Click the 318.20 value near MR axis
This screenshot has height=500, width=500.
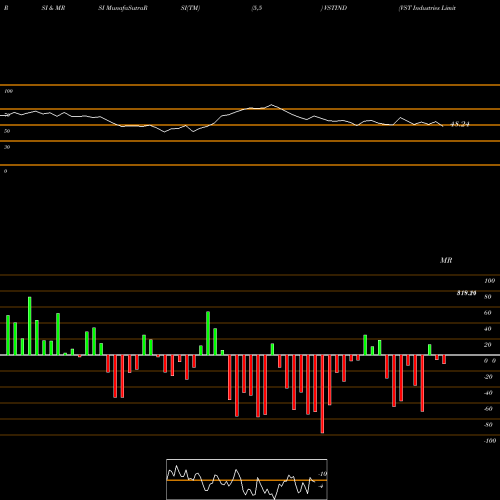pos(466,293)
